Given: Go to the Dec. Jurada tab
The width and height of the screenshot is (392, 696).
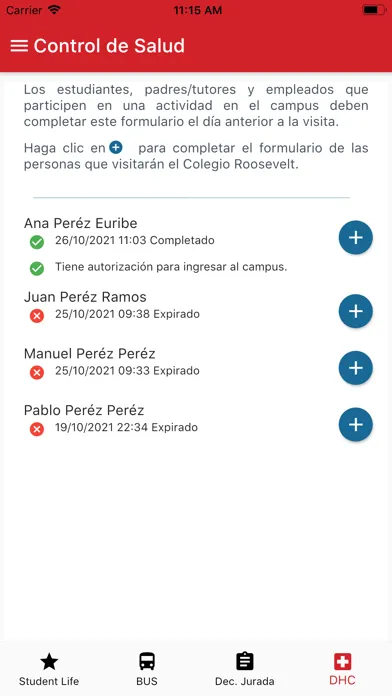Looking at the screenshot, I should point(245,669).
